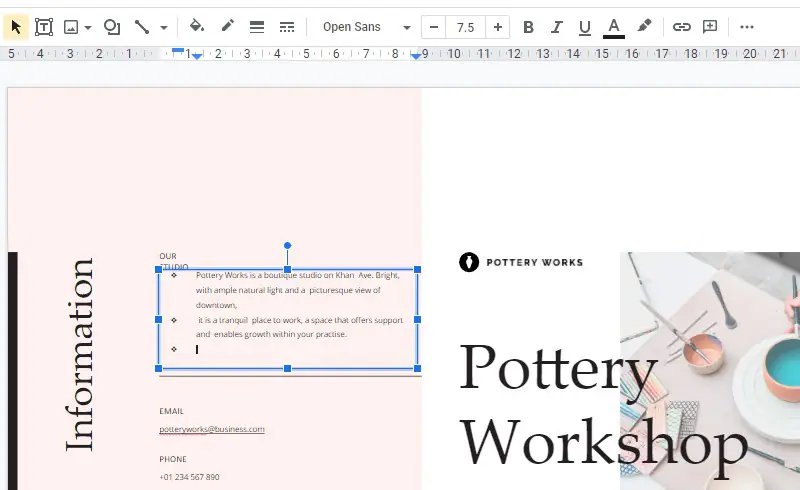The image size is (800, 490).
Task: Click the left indent marker on the ruler
Action: tap(197, 56)
